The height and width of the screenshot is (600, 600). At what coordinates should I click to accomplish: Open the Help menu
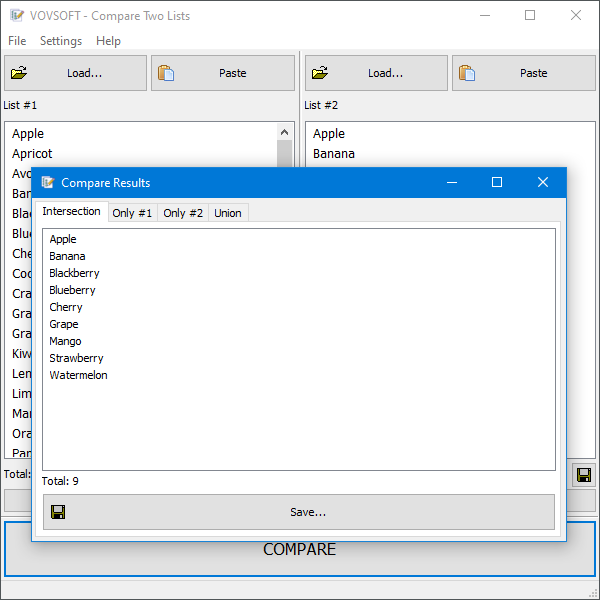pyautogui.click(x=108, y=41)
